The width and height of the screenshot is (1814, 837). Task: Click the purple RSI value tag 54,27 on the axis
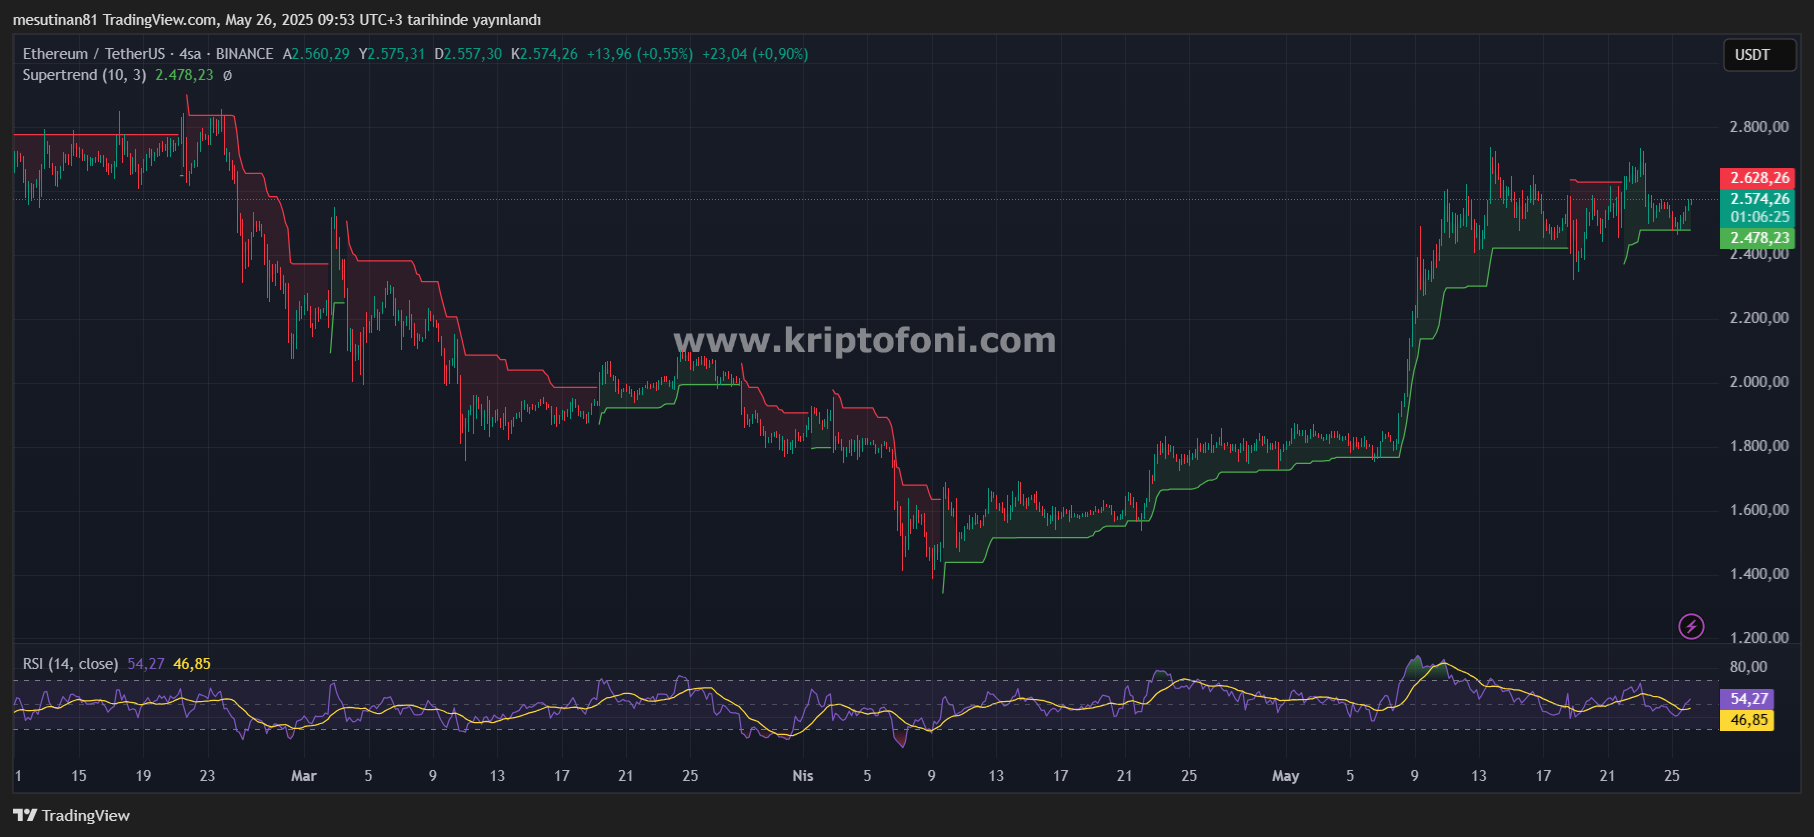pyautogui.click(x=1747, y=699)
